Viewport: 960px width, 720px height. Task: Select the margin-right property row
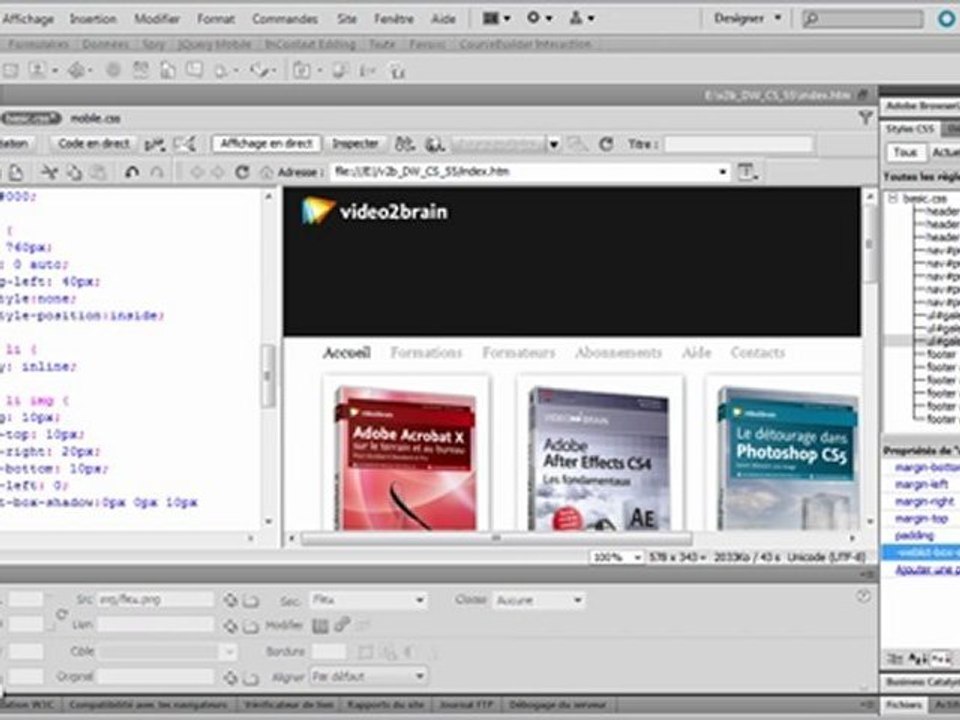click(922, 501)
